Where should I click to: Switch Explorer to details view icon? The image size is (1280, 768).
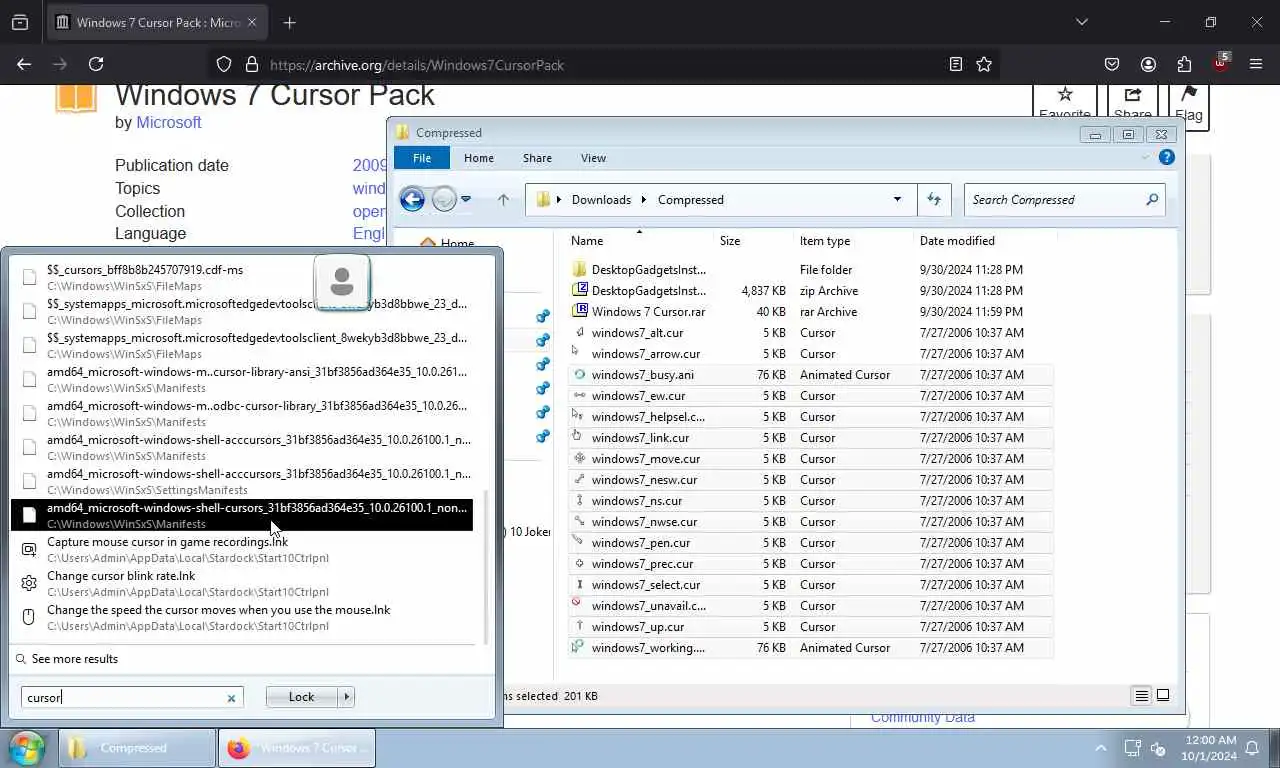(x=1141, y=695)
